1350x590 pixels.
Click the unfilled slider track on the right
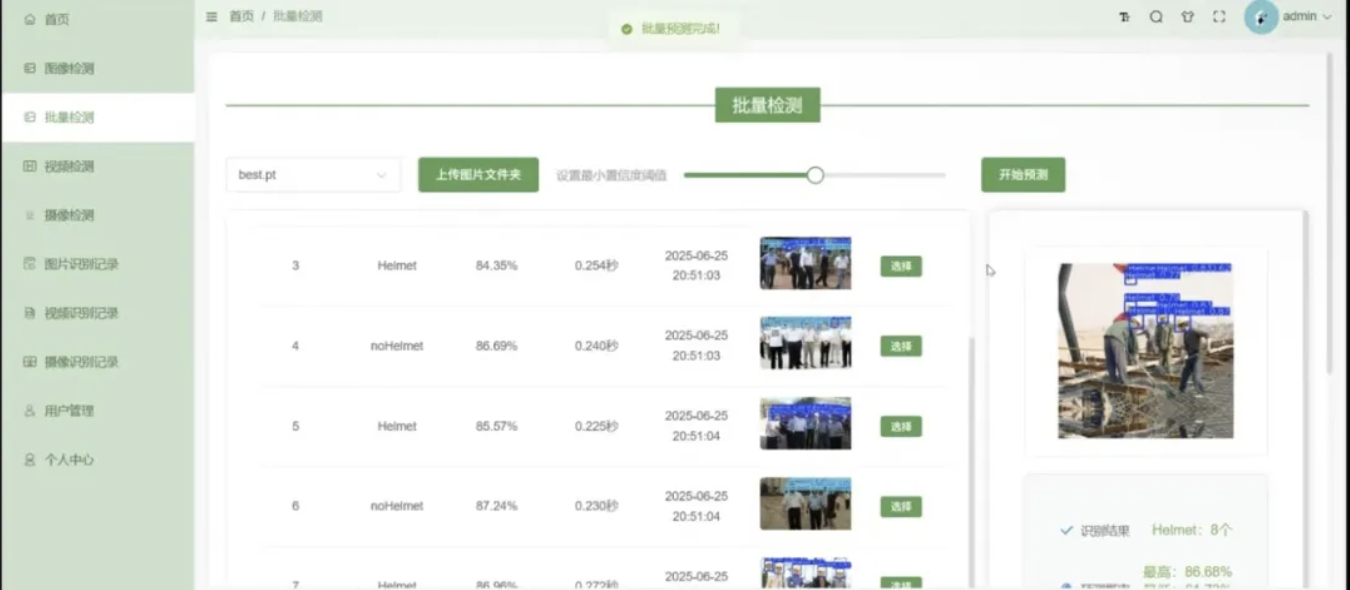pos(885,175)
